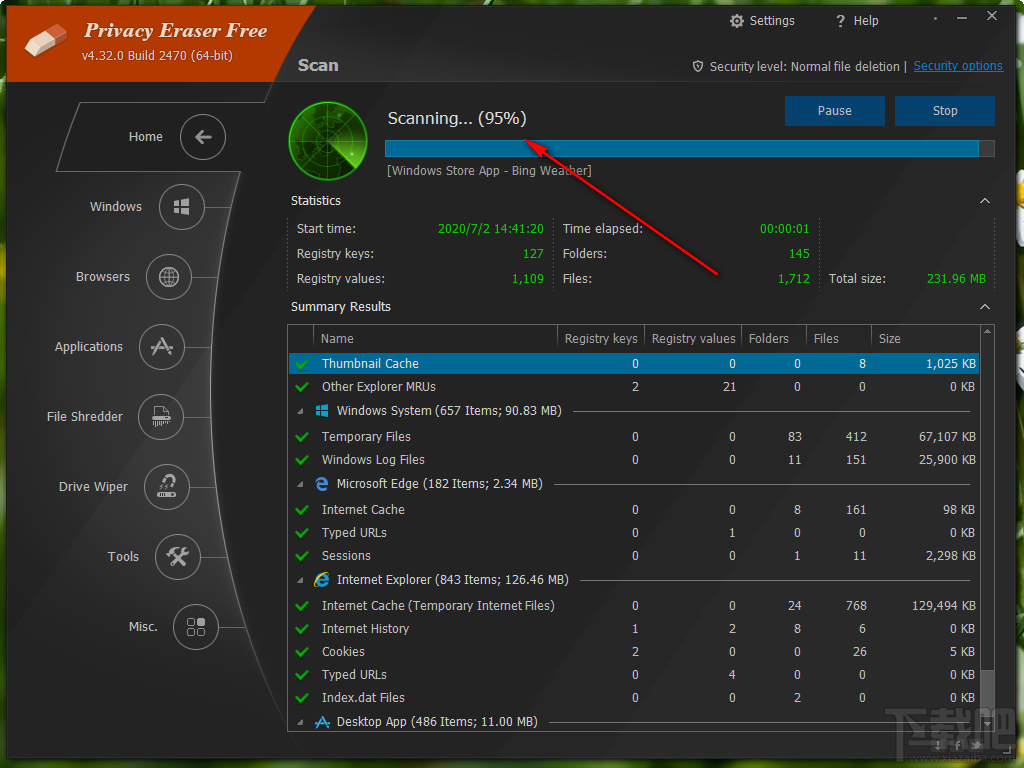1024x768 pixels.
Task: Toggle the Thumbnail Cache check mark
Action: (302, 364)
